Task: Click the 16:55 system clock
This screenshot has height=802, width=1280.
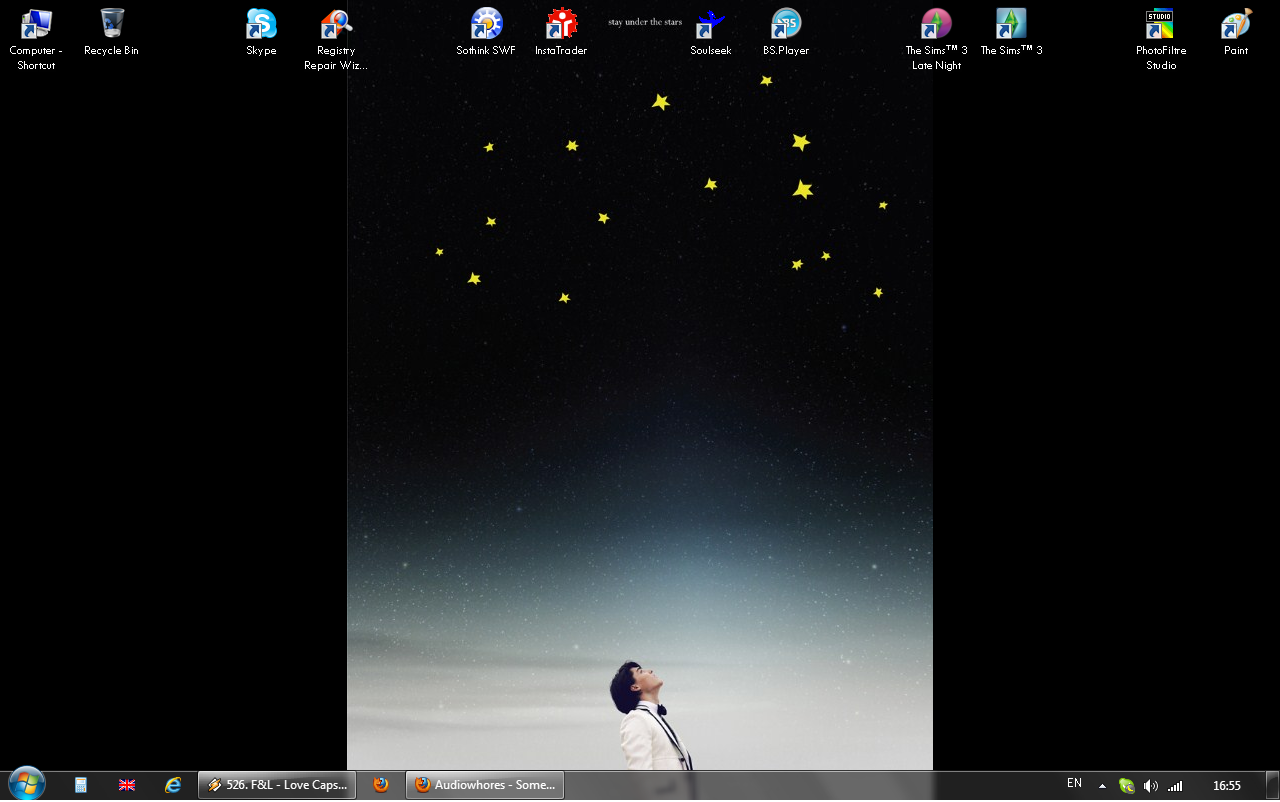Action: pos(1226,786)
